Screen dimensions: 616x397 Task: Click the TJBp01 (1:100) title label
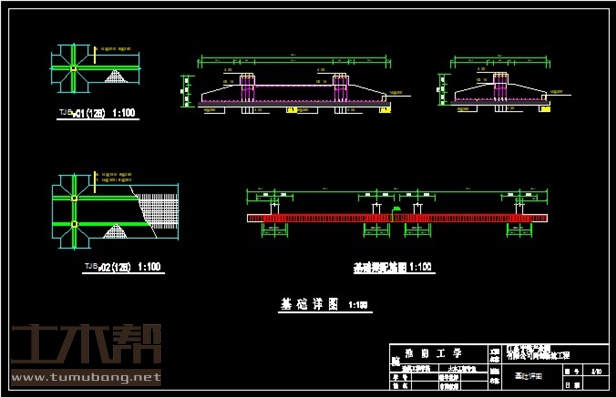pos(97,113)
